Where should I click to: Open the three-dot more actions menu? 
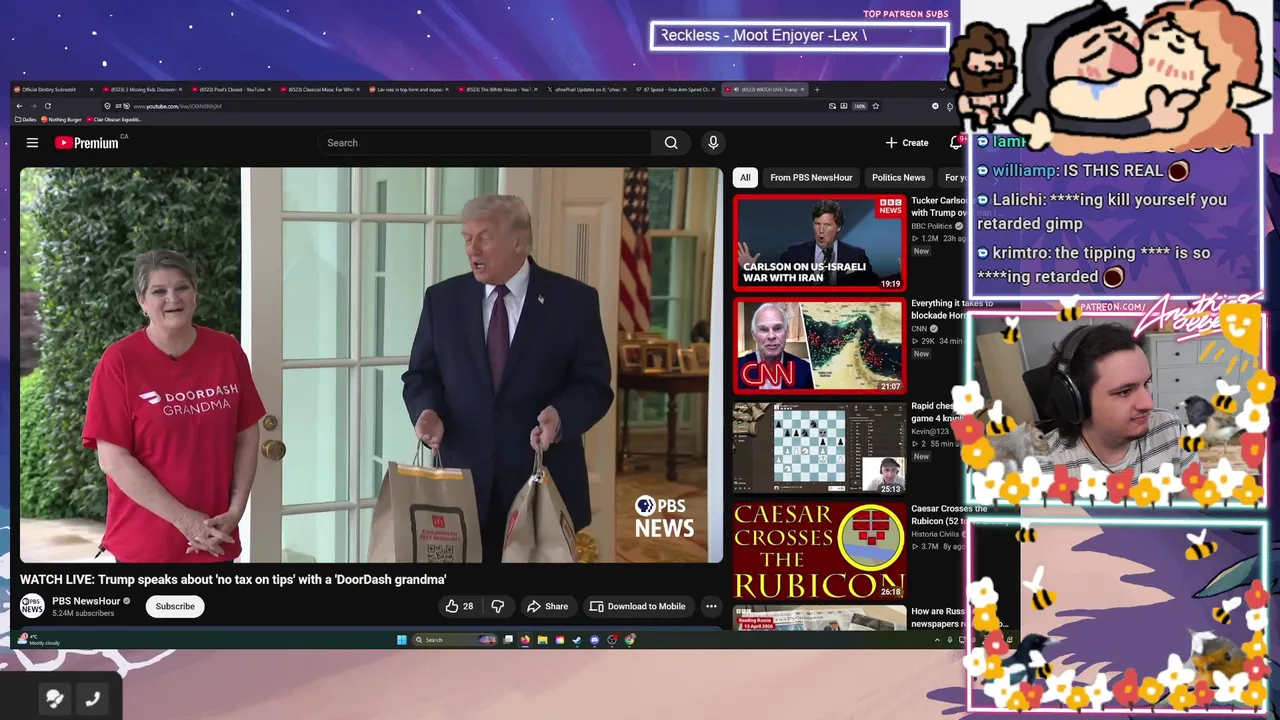[711, 606]
